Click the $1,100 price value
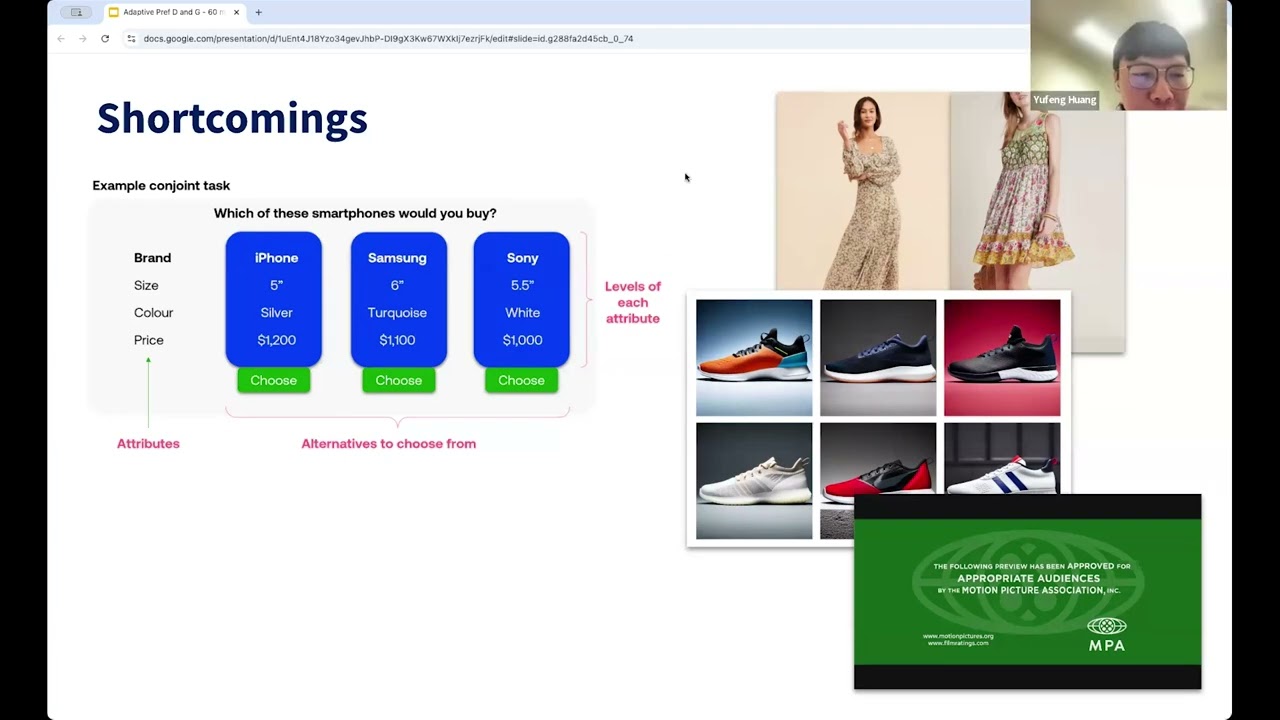Image resolution: width=1280 pixels, height=720 pixels. coord(397,340)
